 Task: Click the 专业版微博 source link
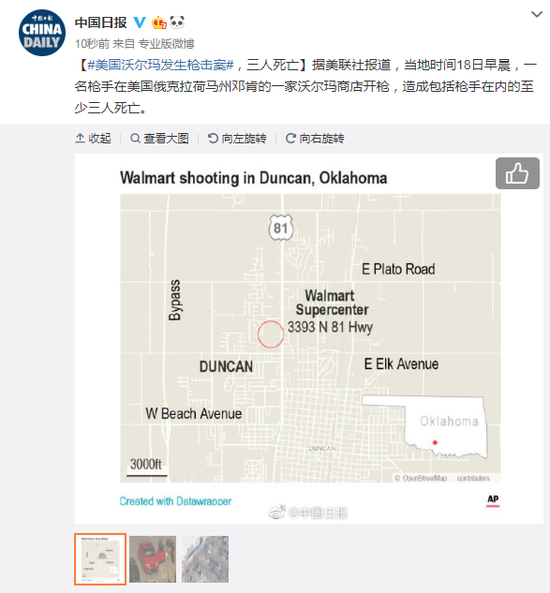click(x=166, y=44)
